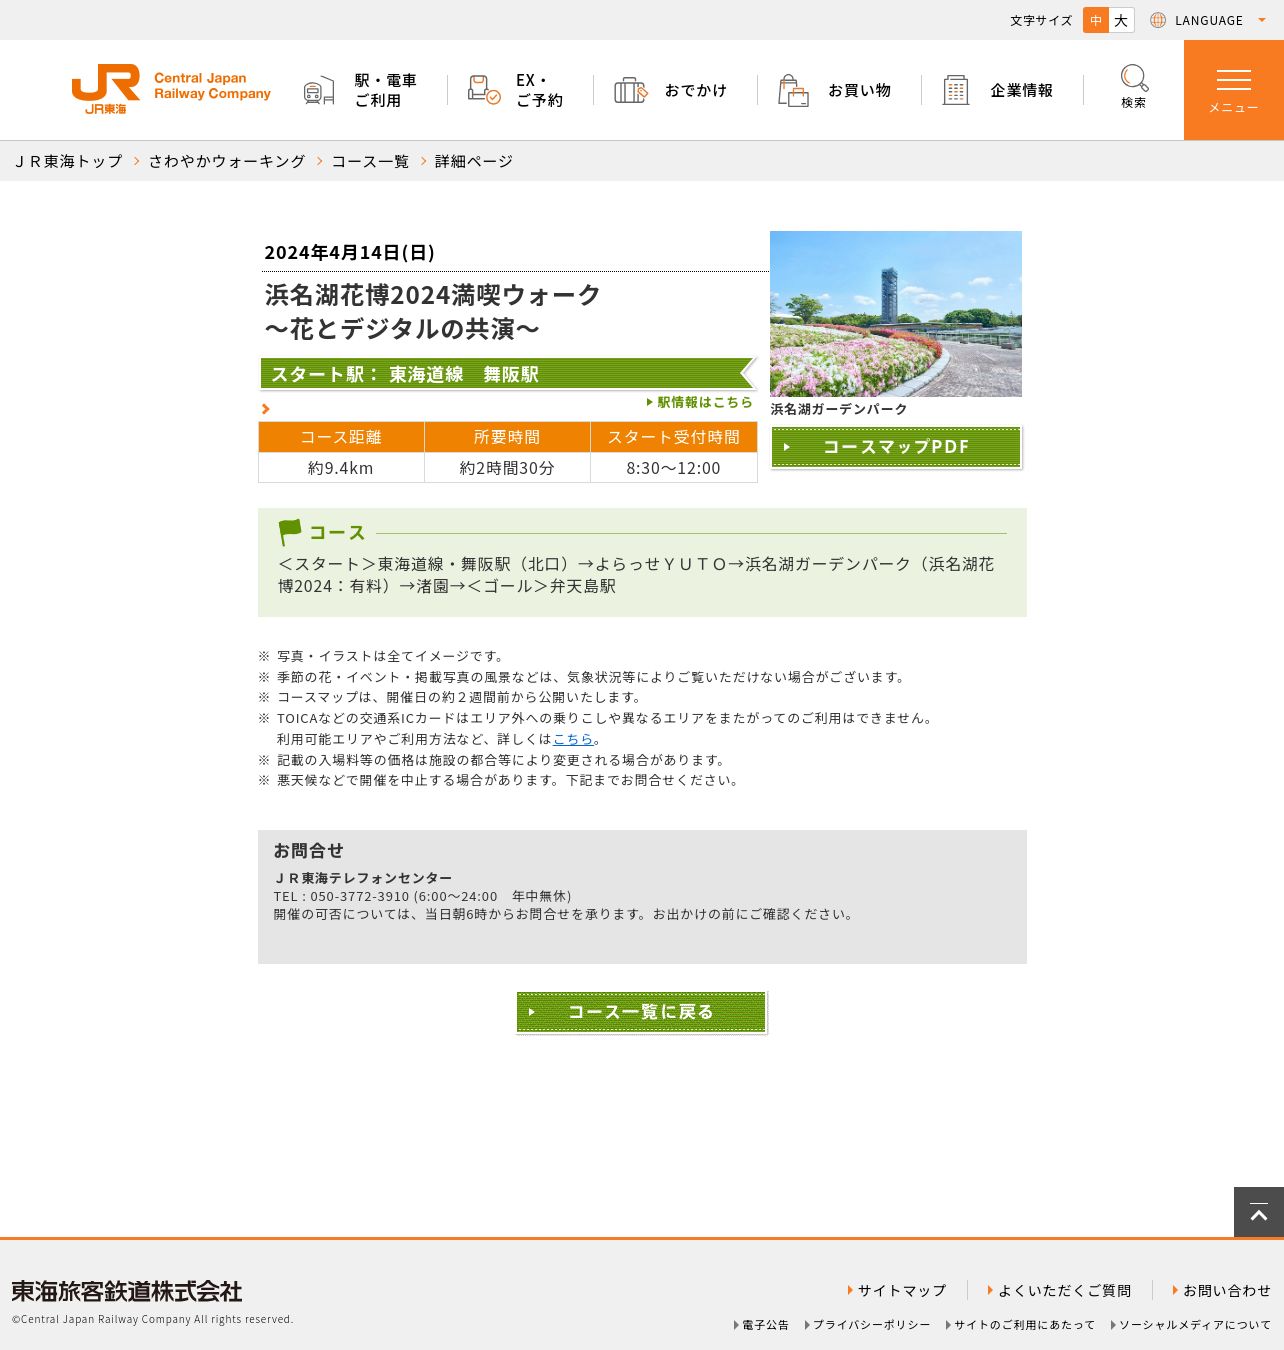
Task: Open the コースマップPDF button
Action: click(896, 447)
